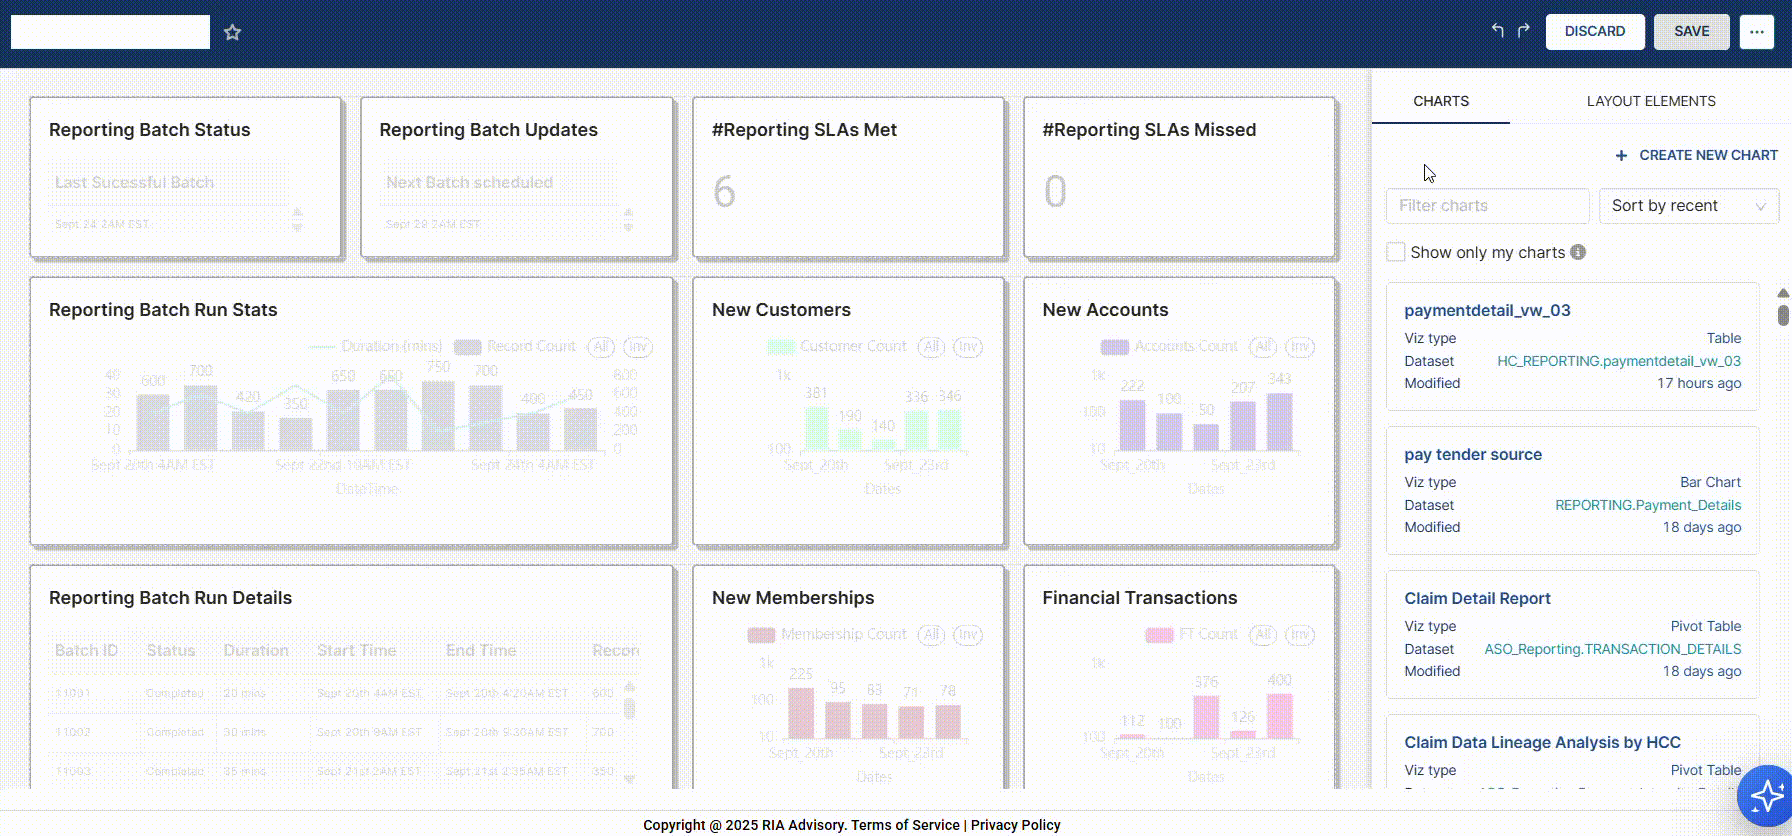
Task: Toggle Inv in New Accounts legend
Action: pos(1299,347)
